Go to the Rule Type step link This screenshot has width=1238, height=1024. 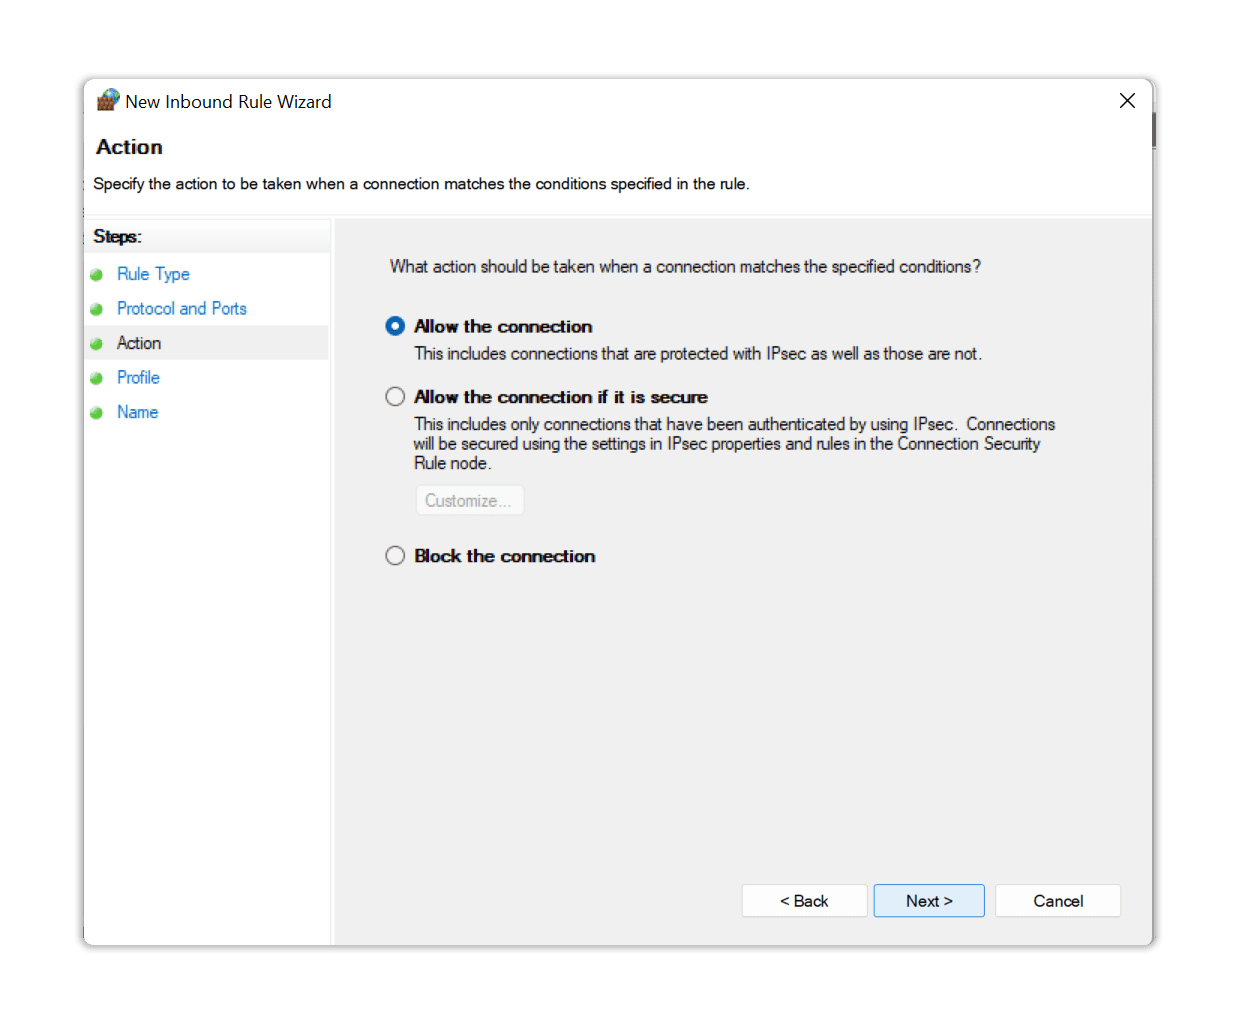pos(153,274)
